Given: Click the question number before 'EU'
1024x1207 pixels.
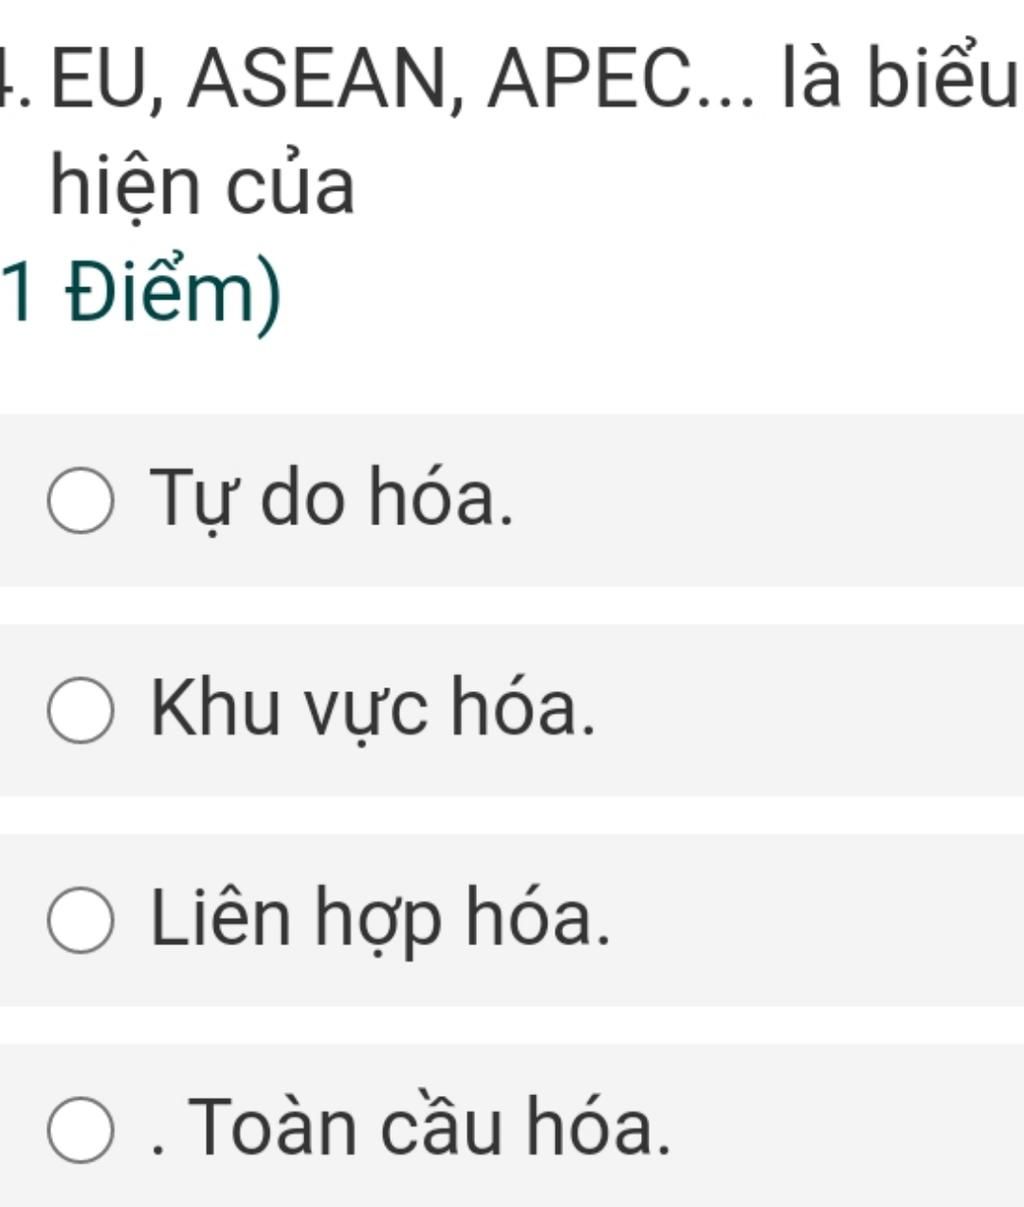Looking at the screenshot, I should (16, 80).
